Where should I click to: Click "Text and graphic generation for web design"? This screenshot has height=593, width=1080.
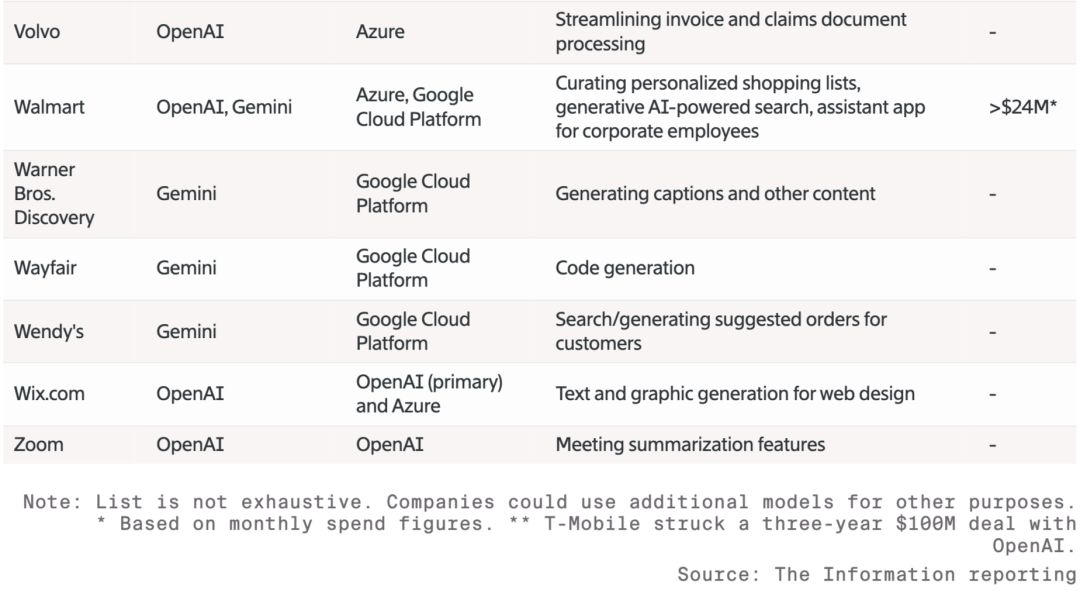[735, 394]
